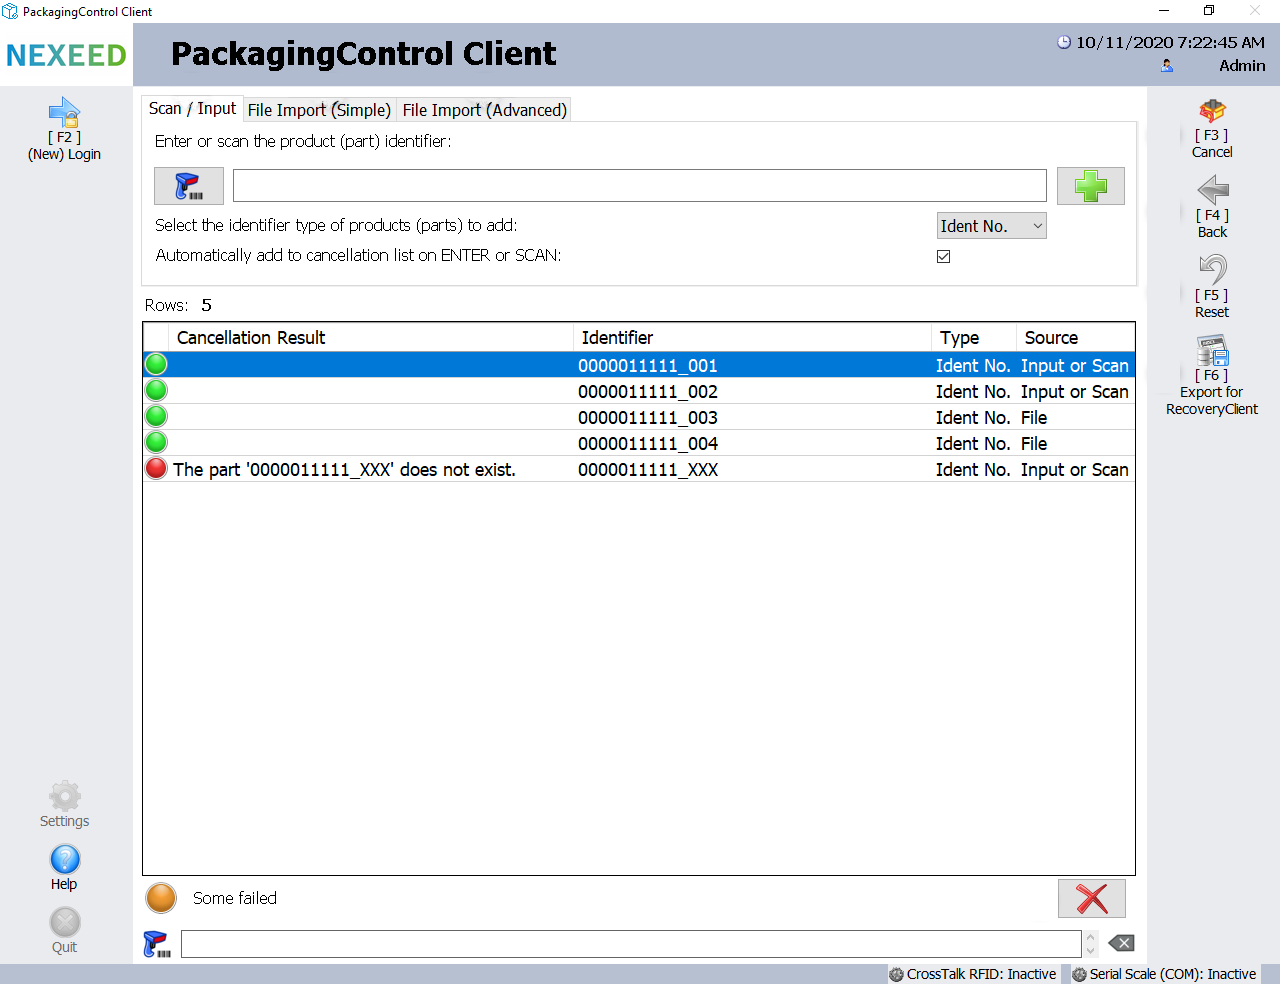Click the F2 New Login icon

click(64, 112)
